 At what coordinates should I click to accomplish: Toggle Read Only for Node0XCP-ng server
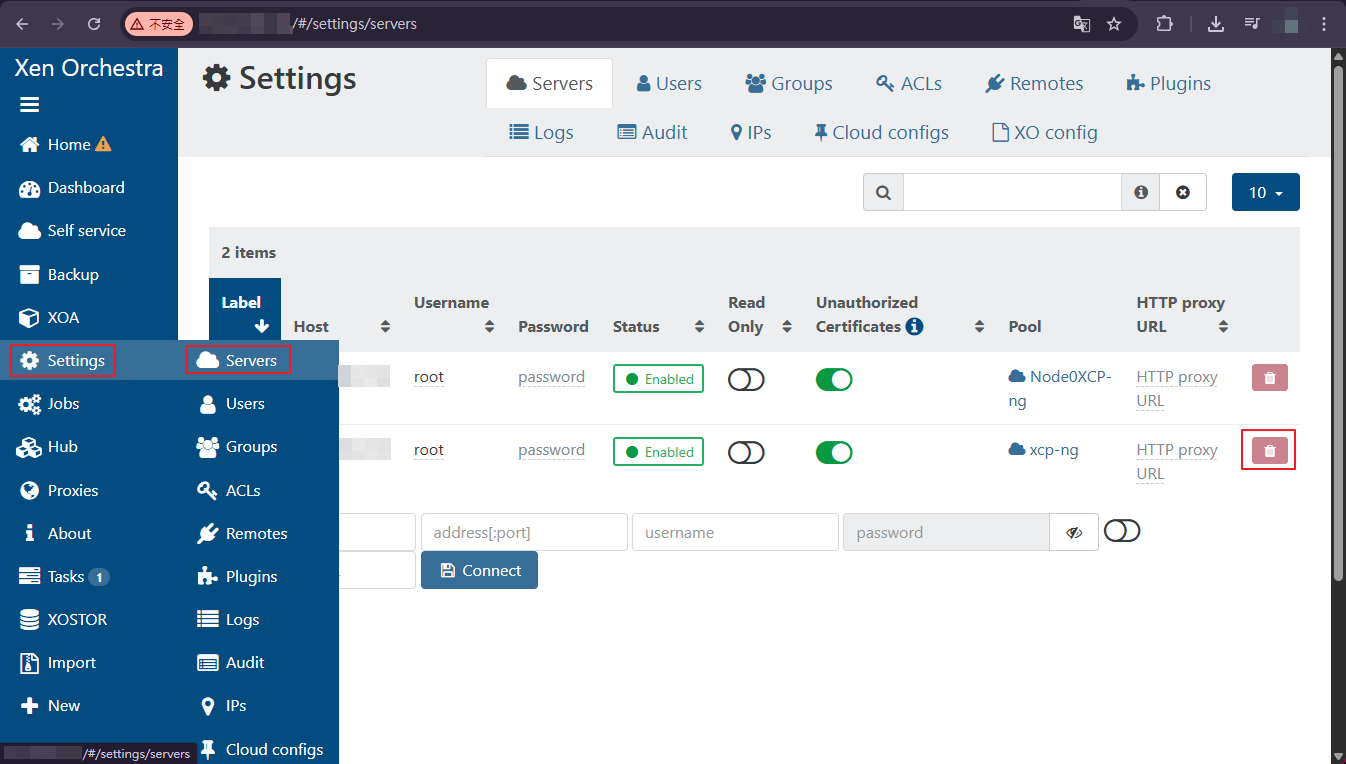click(x=746, y=379)
